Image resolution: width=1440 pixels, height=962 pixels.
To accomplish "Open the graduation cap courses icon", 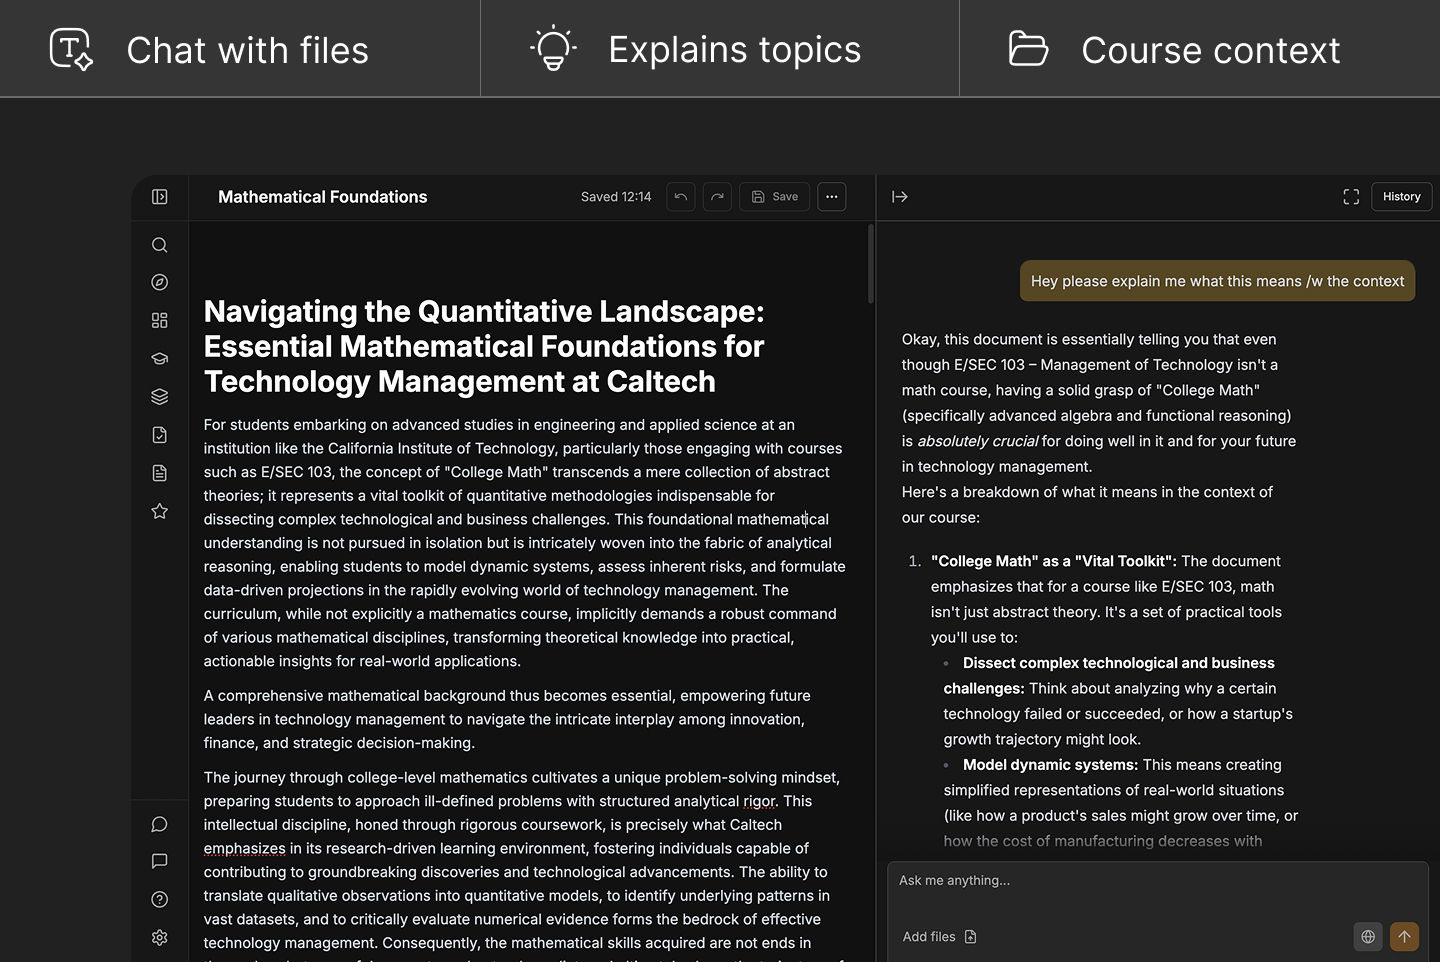I will coord(160,358).
